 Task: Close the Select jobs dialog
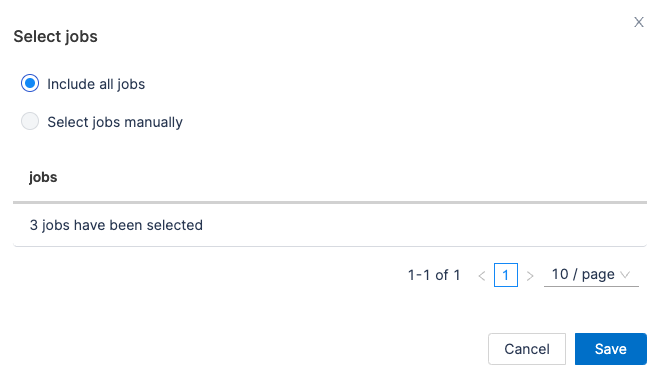(638, 22)
